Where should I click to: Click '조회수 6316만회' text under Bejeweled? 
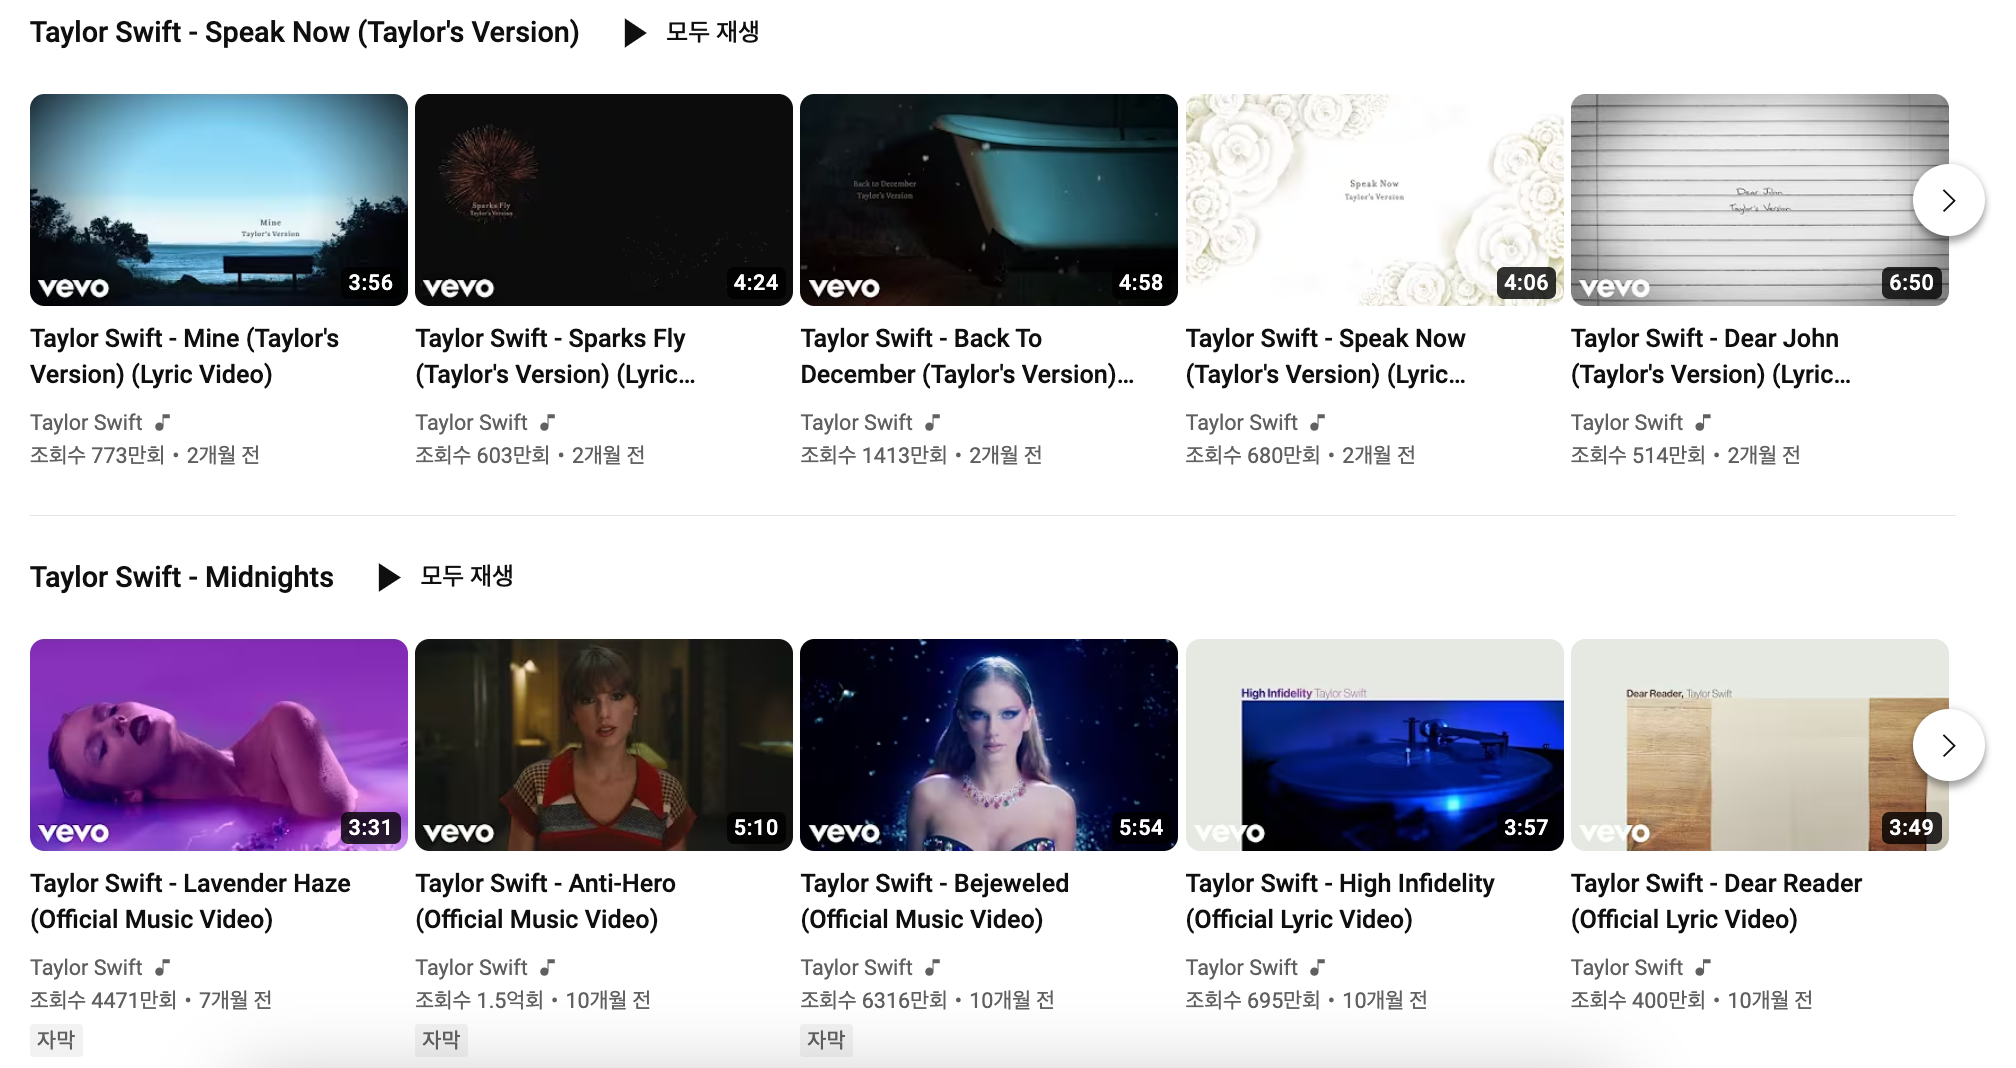pos(873,1000)
